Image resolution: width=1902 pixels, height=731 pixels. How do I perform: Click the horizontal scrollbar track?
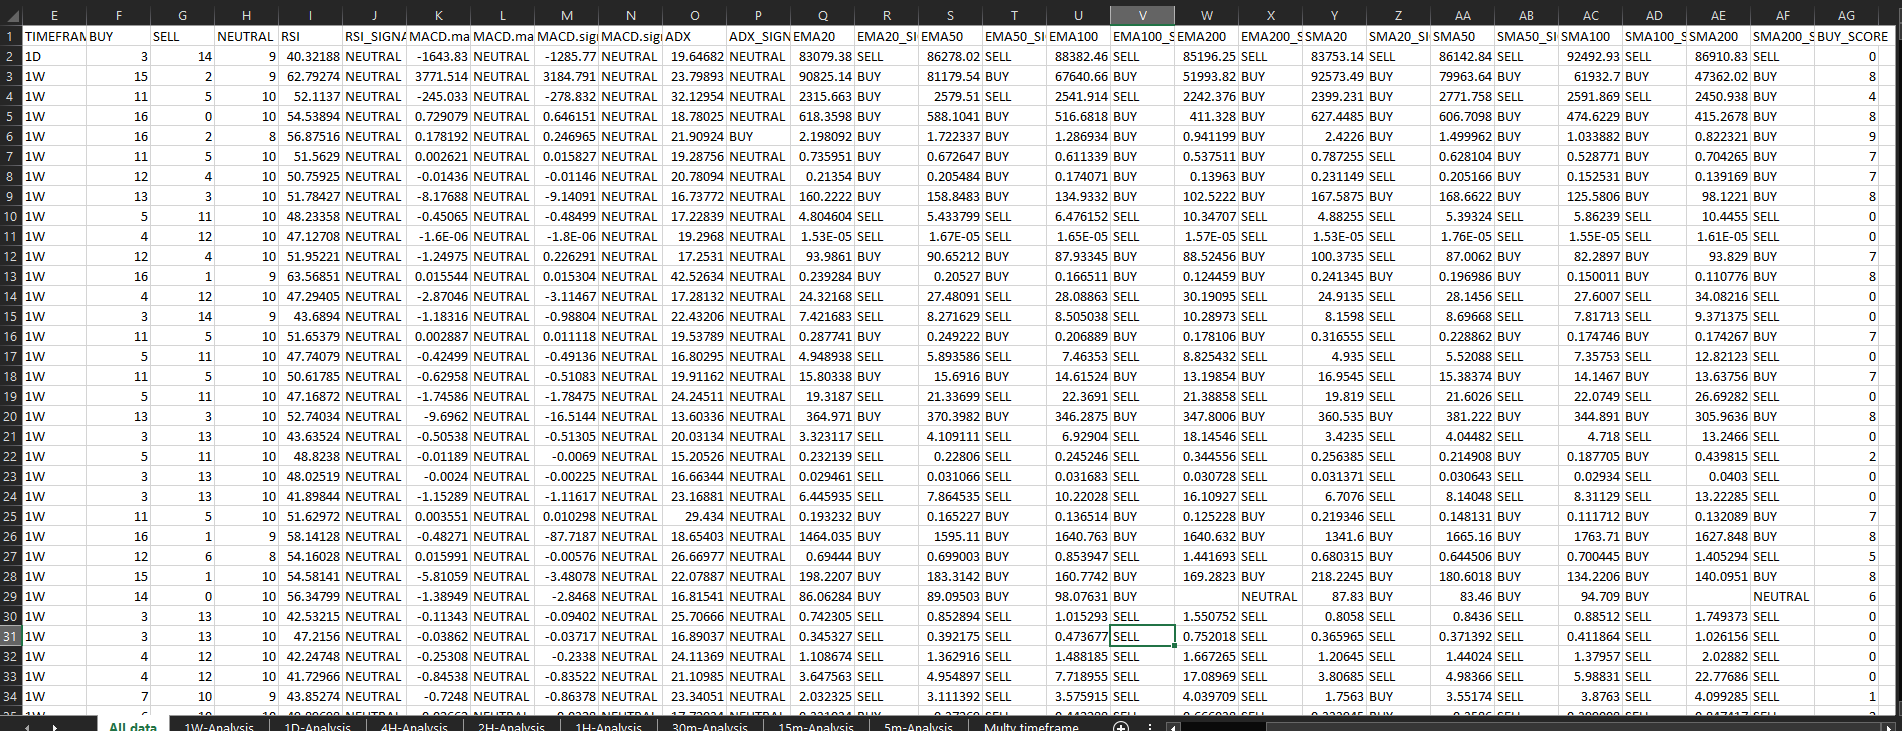pos(1500,727)
